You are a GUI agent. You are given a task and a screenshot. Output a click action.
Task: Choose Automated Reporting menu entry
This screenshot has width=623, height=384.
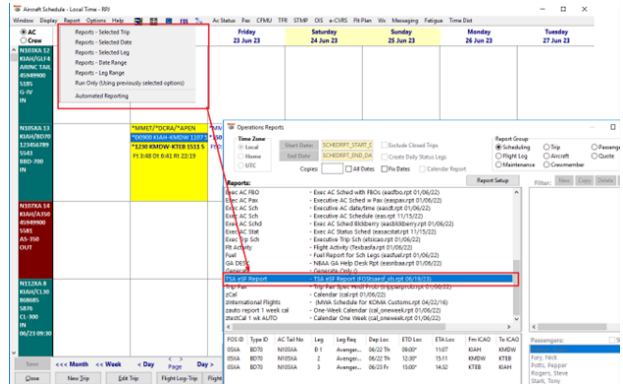point(102,96)
